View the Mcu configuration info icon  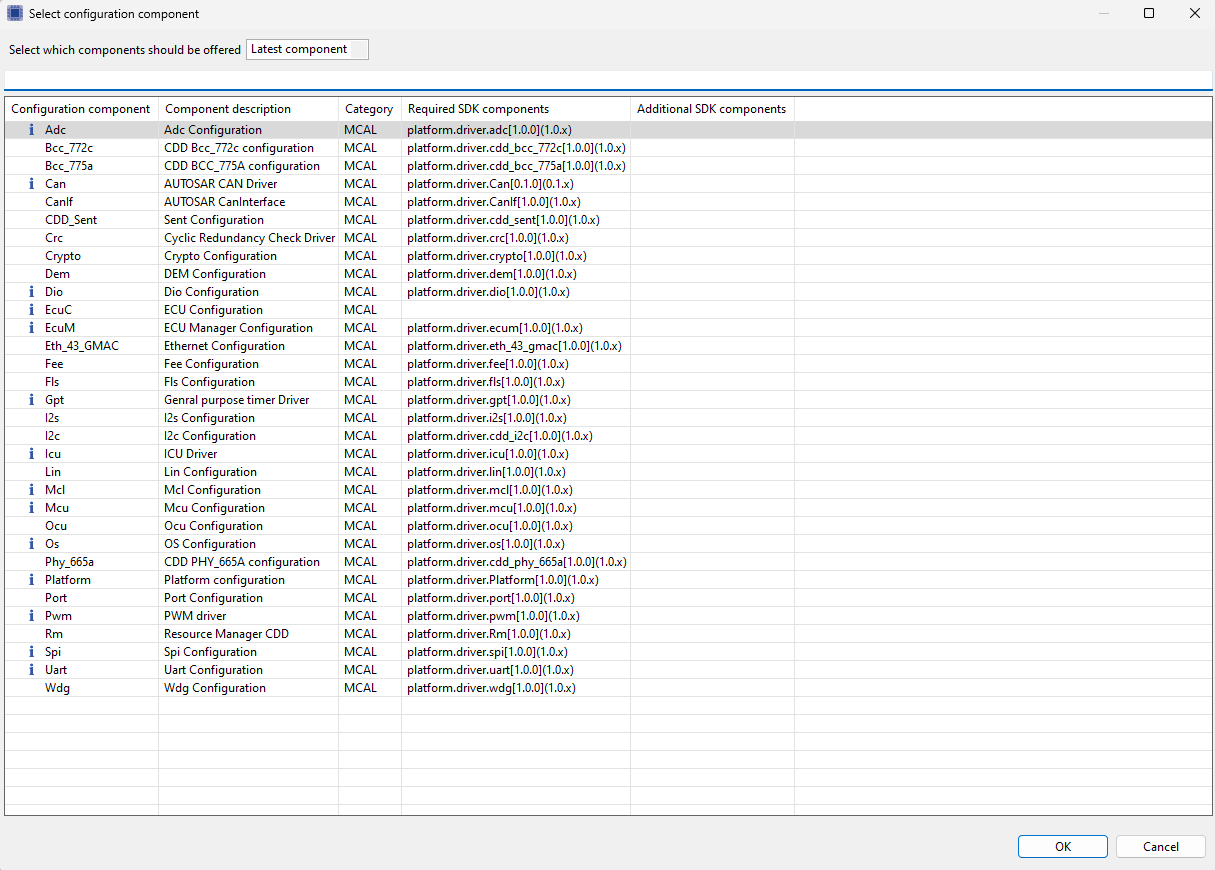click(30, 507)
